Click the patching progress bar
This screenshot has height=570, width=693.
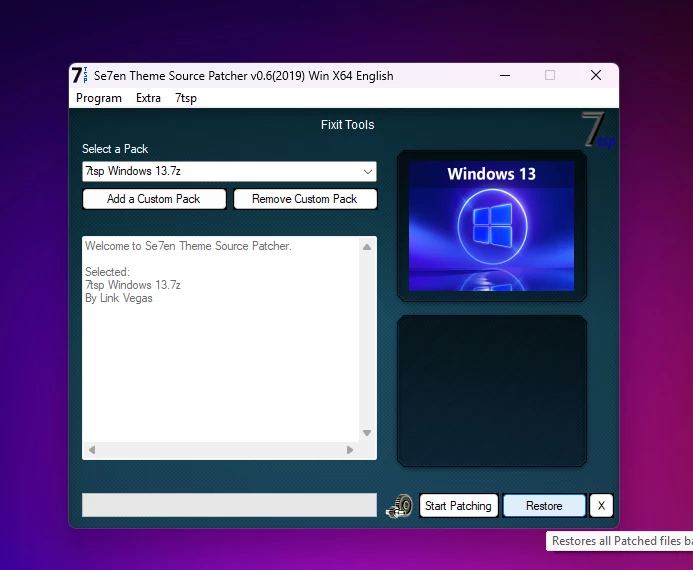click(229, 505)
